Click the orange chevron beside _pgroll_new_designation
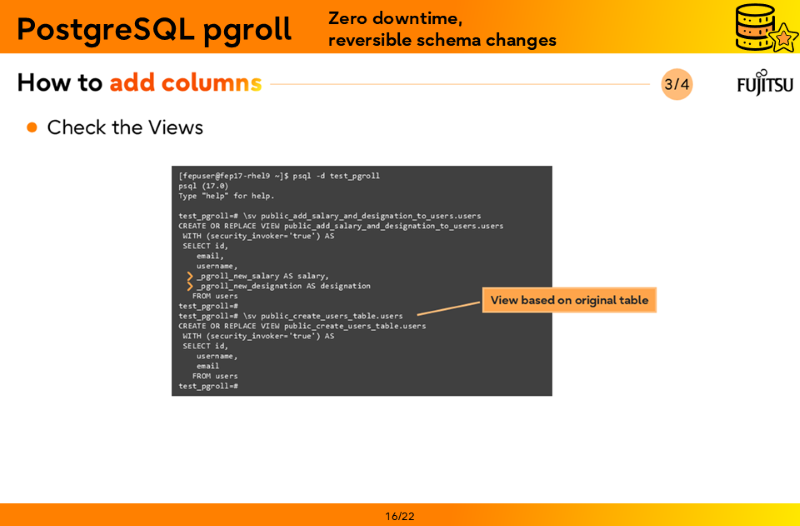Viewport: 800px width, 526px height. click(x=190, y=286)
